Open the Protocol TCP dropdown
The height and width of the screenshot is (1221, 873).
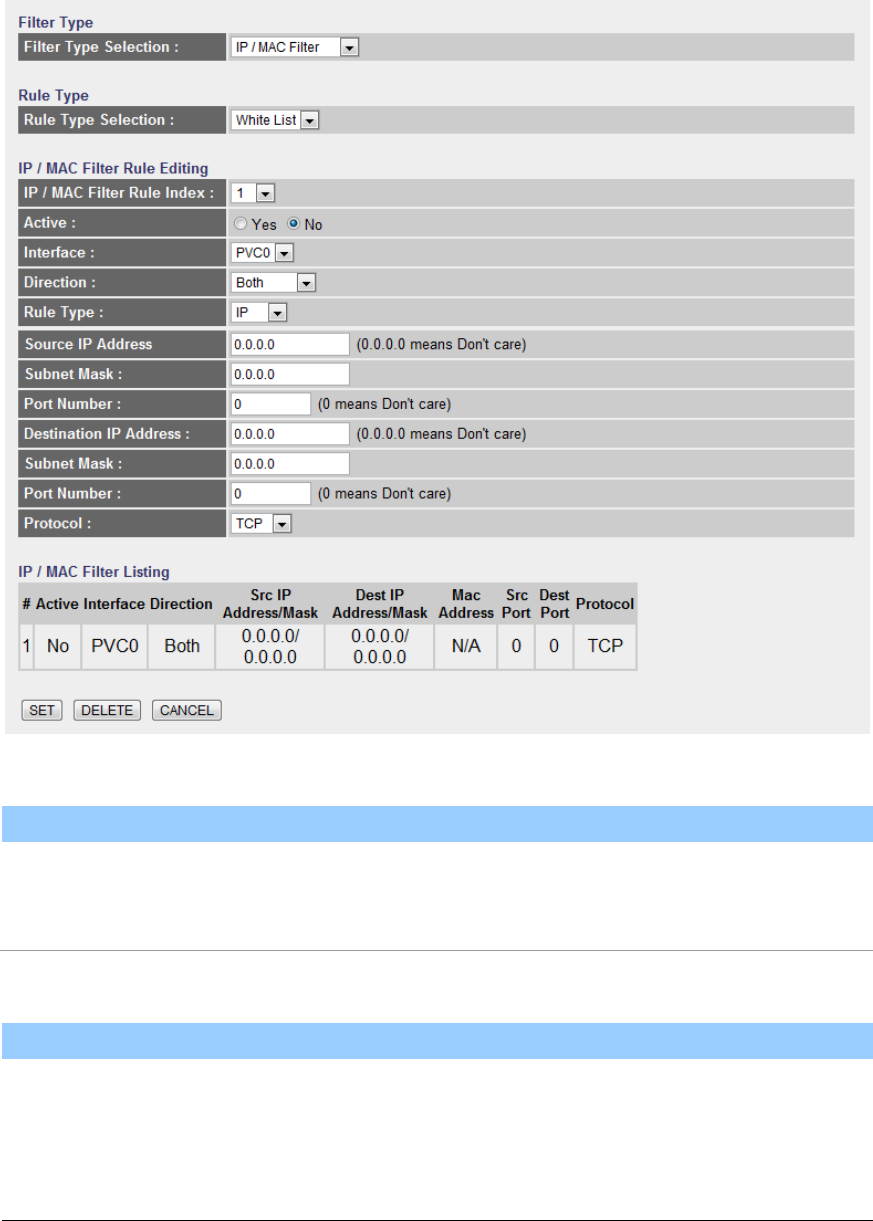262,523
